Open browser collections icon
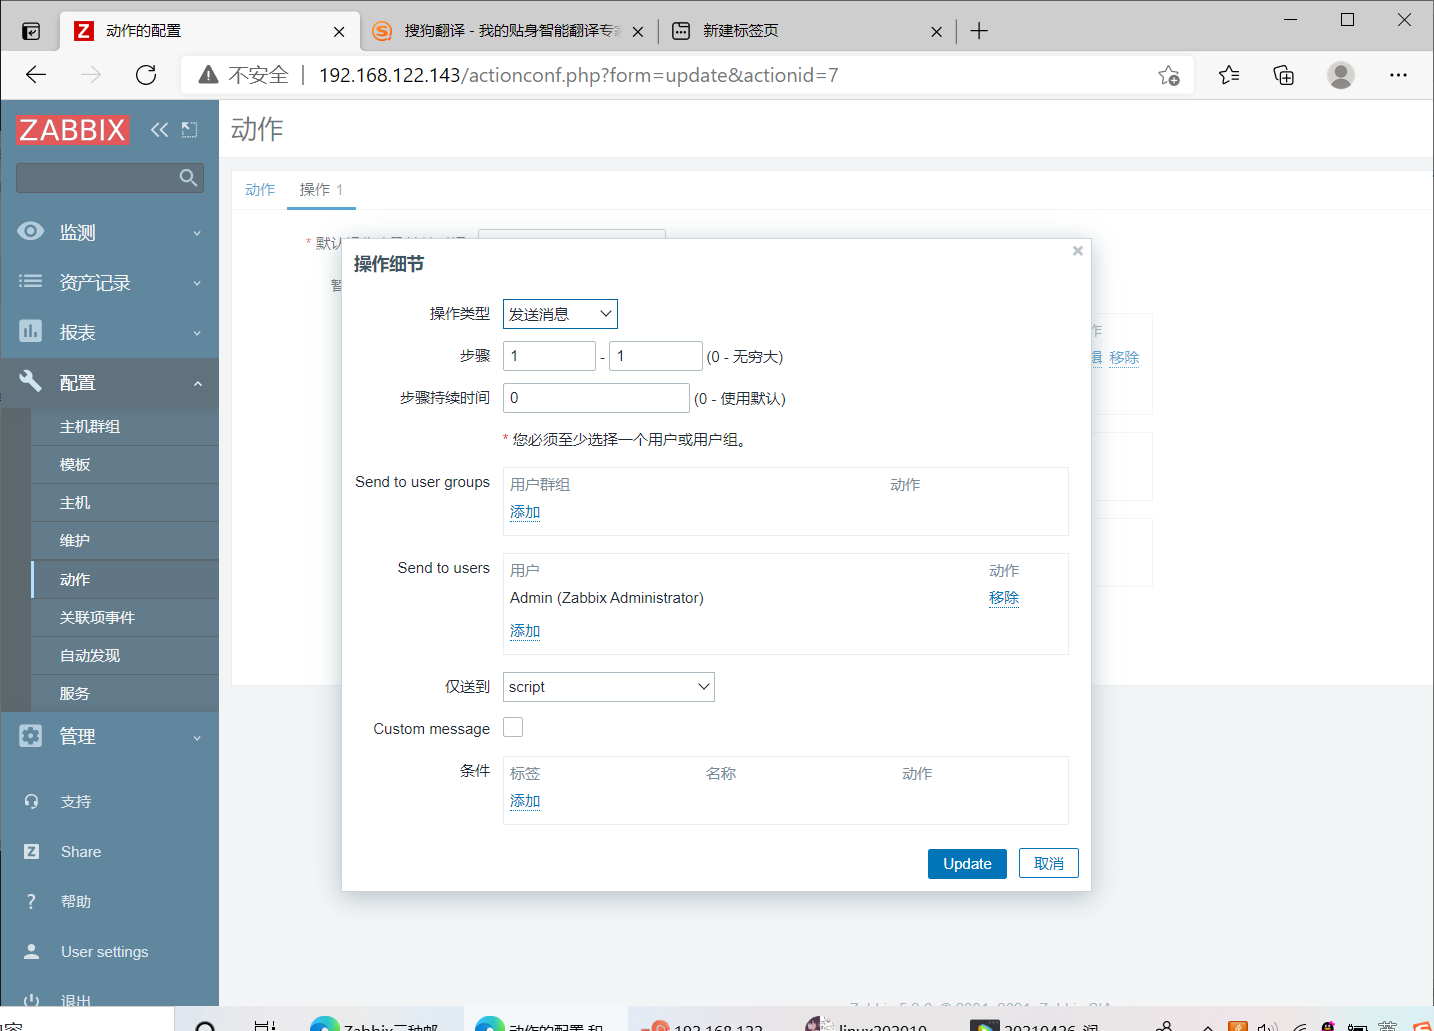This screenshot has height=1031, width=1434. (1284, 75)
